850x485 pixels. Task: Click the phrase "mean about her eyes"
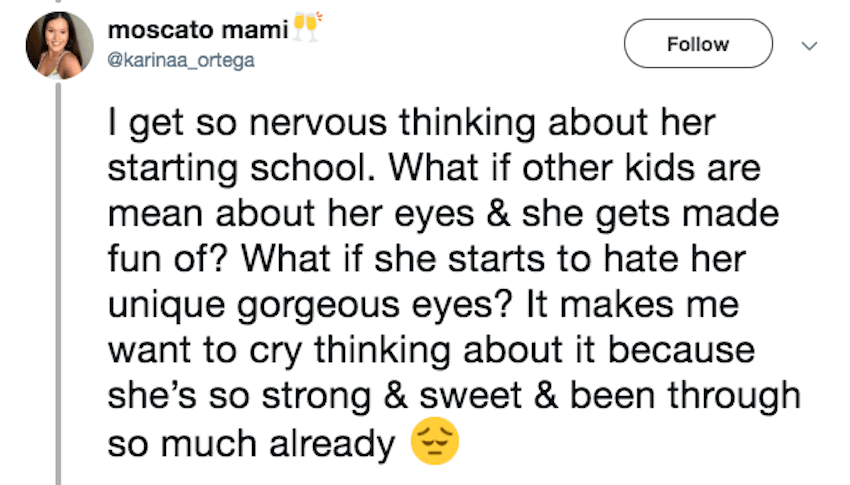291,215
